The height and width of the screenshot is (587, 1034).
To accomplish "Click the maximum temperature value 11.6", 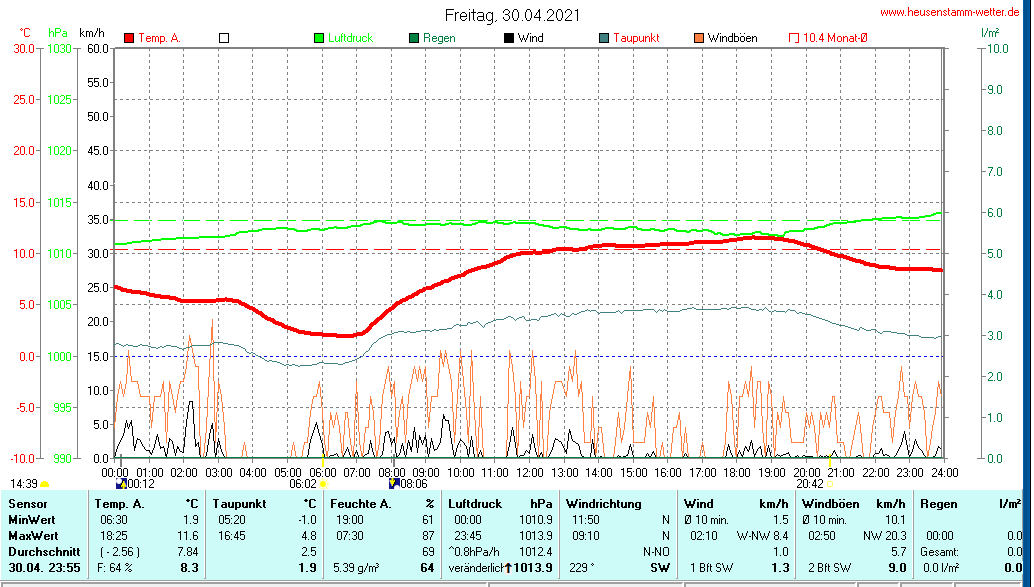I will [x=188, y=536].
